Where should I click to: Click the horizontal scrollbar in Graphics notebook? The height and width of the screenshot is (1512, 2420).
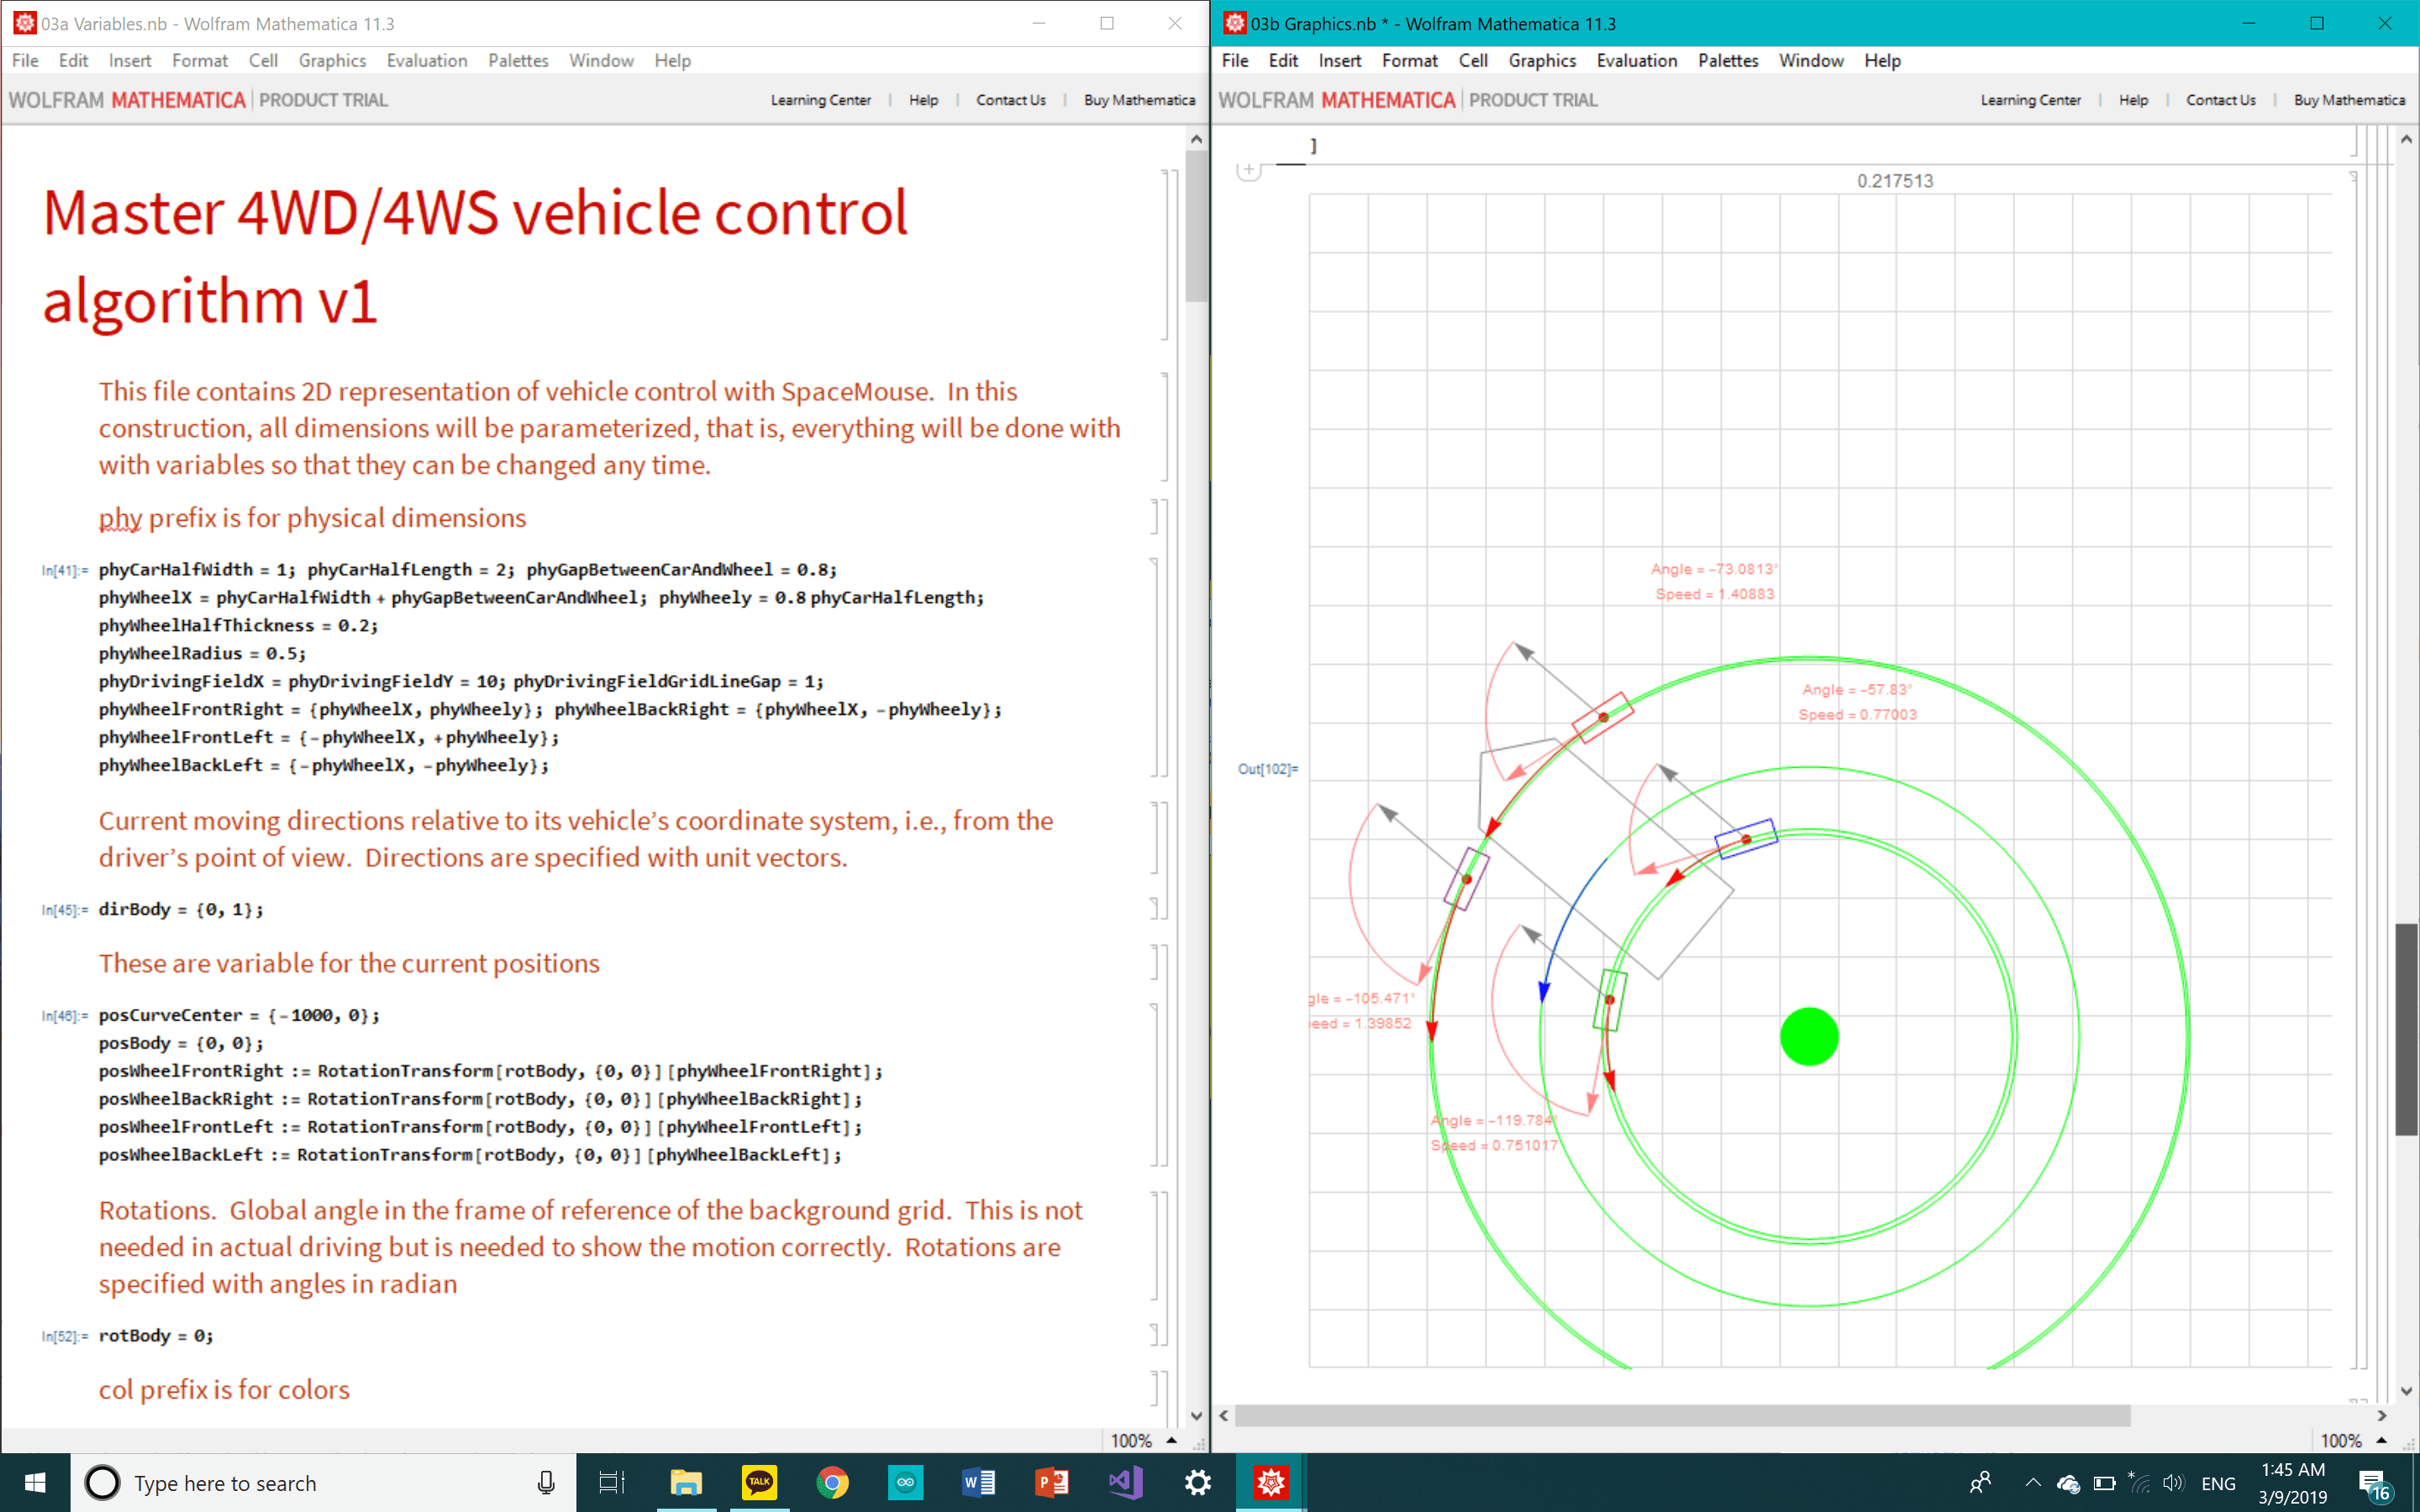pos(1682,1415)
